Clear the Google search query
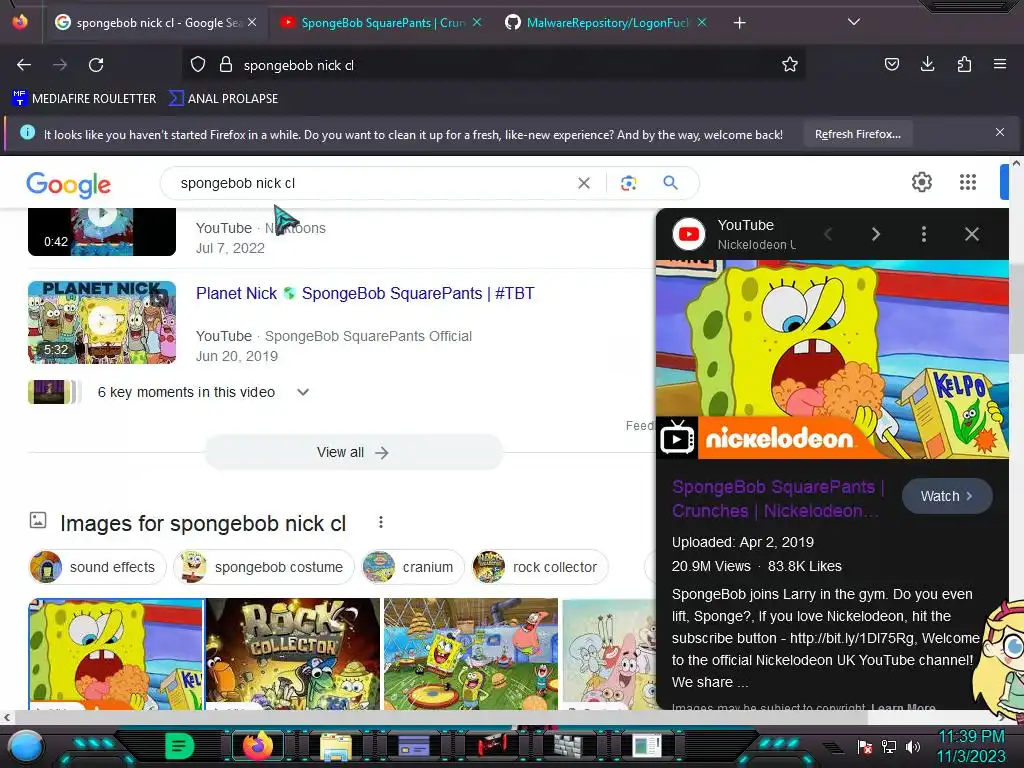Screen dimensions: 1024x768 pyautogui.click(x=584, y=184)
